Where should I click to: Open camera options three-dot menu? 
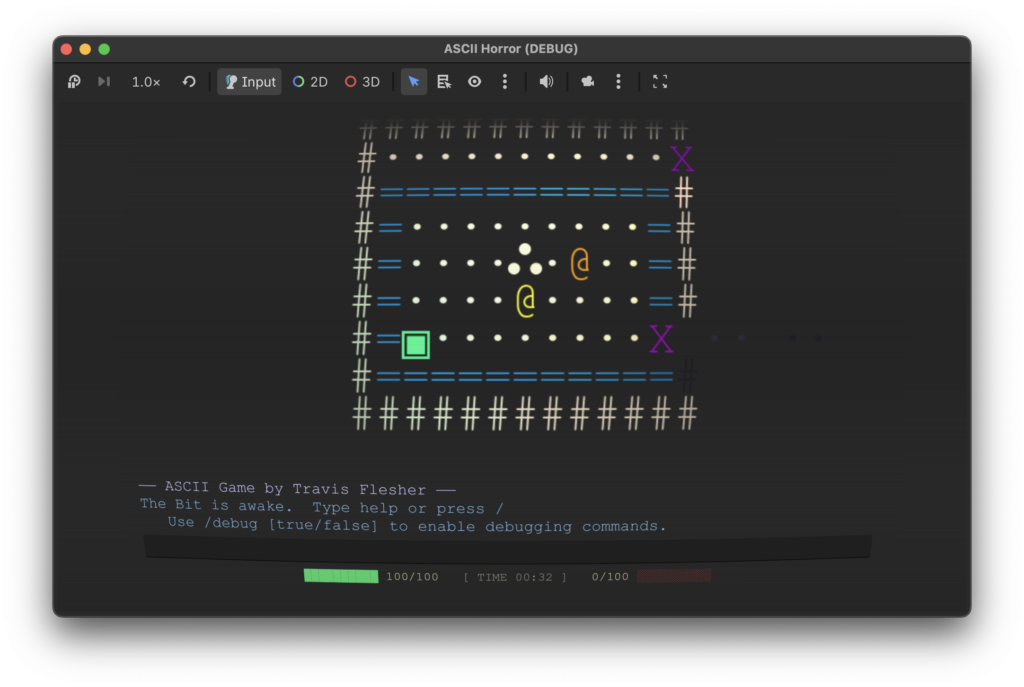click(x=618, y=82)
